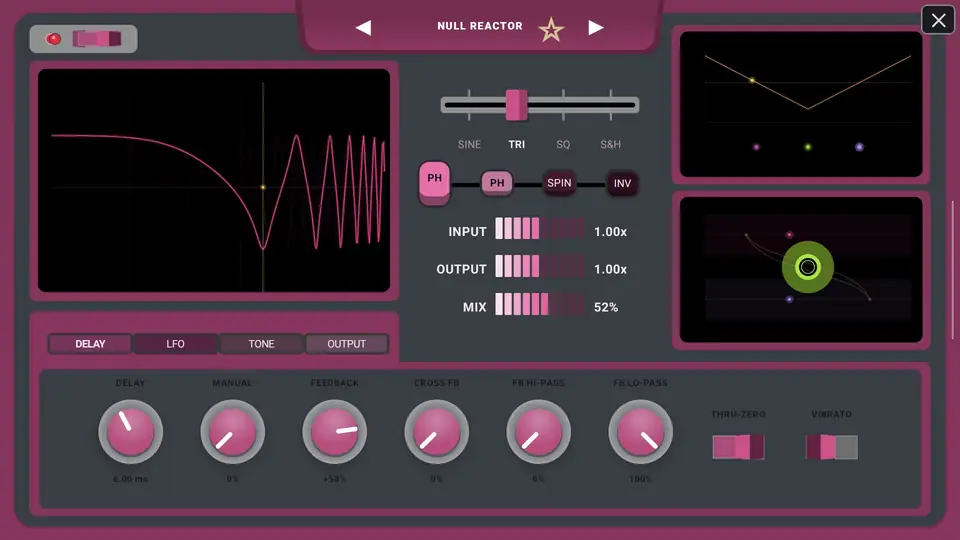This screenshot has height=540, width=960.
Task: Click the INPUT gain meter bar
Action: click(x=539, y=228)
